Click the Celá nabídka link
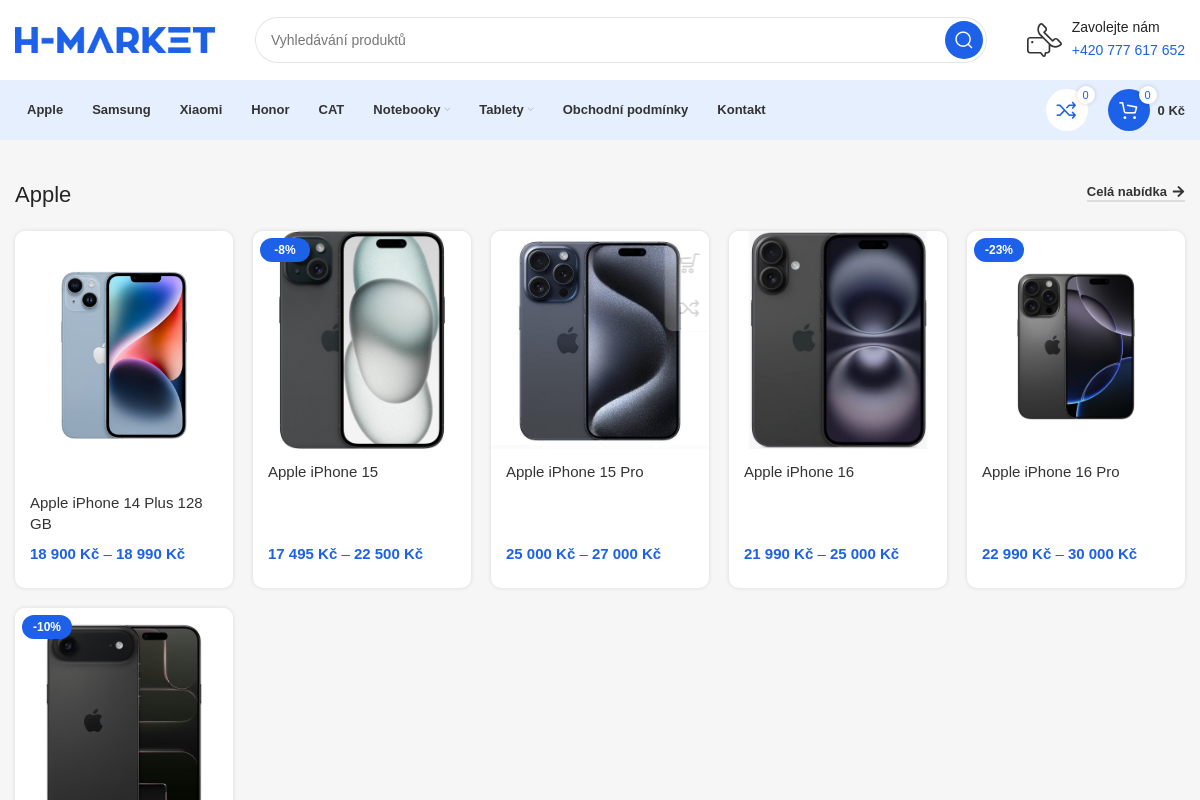The width and height of the screenshot is (1200, 800). (x=1135, y=192)
